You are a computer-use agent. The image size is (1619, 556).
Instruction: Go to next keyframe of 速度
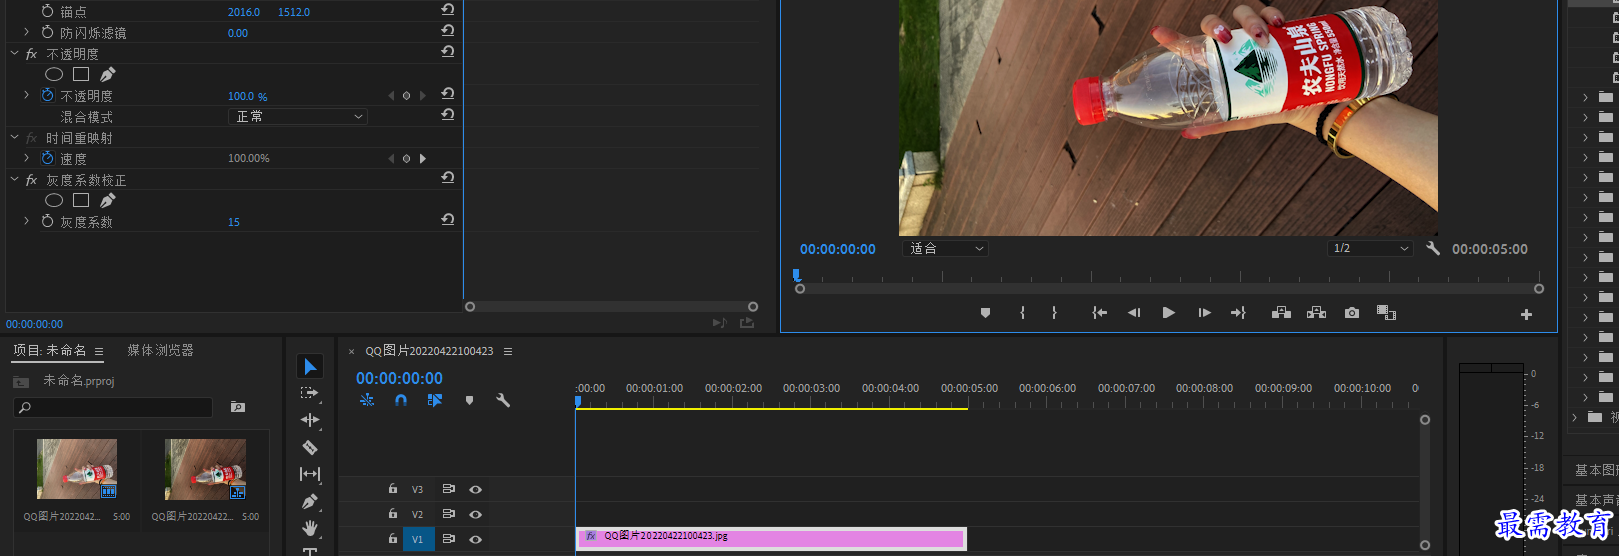[x=423, y=158]
